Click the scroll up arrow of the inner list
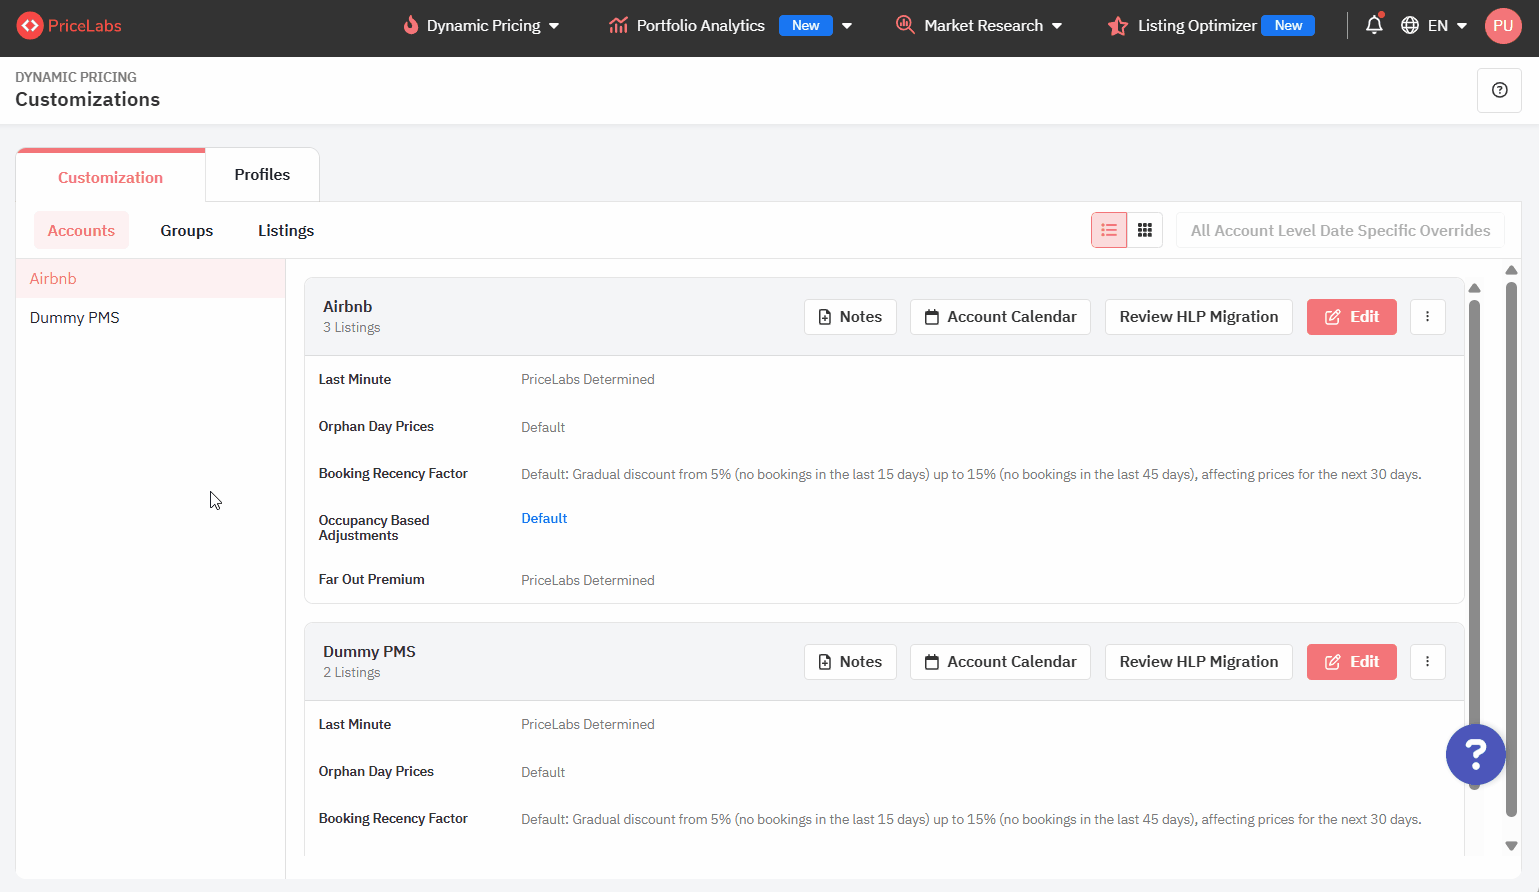This screenshot has width=1539, height=892. (1474, 288)
